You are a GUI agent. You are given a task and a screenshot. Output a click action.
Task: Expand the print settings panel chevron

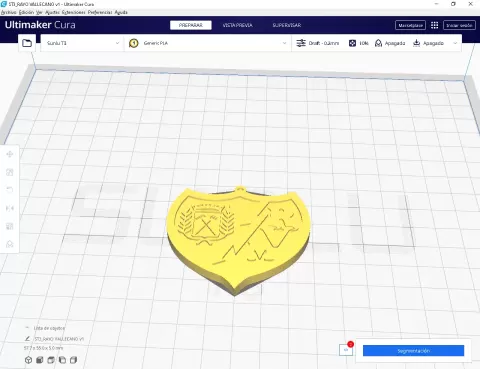point(455,43)
